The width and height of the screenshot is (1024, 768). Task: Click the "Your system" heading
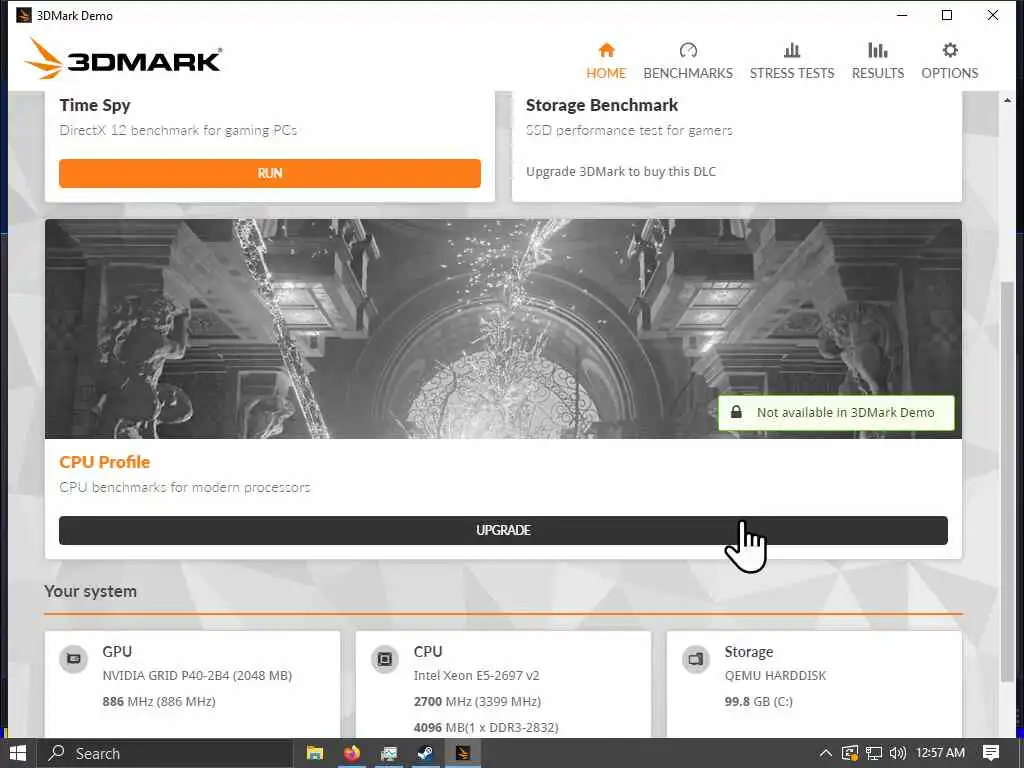(x=90, y=592)
